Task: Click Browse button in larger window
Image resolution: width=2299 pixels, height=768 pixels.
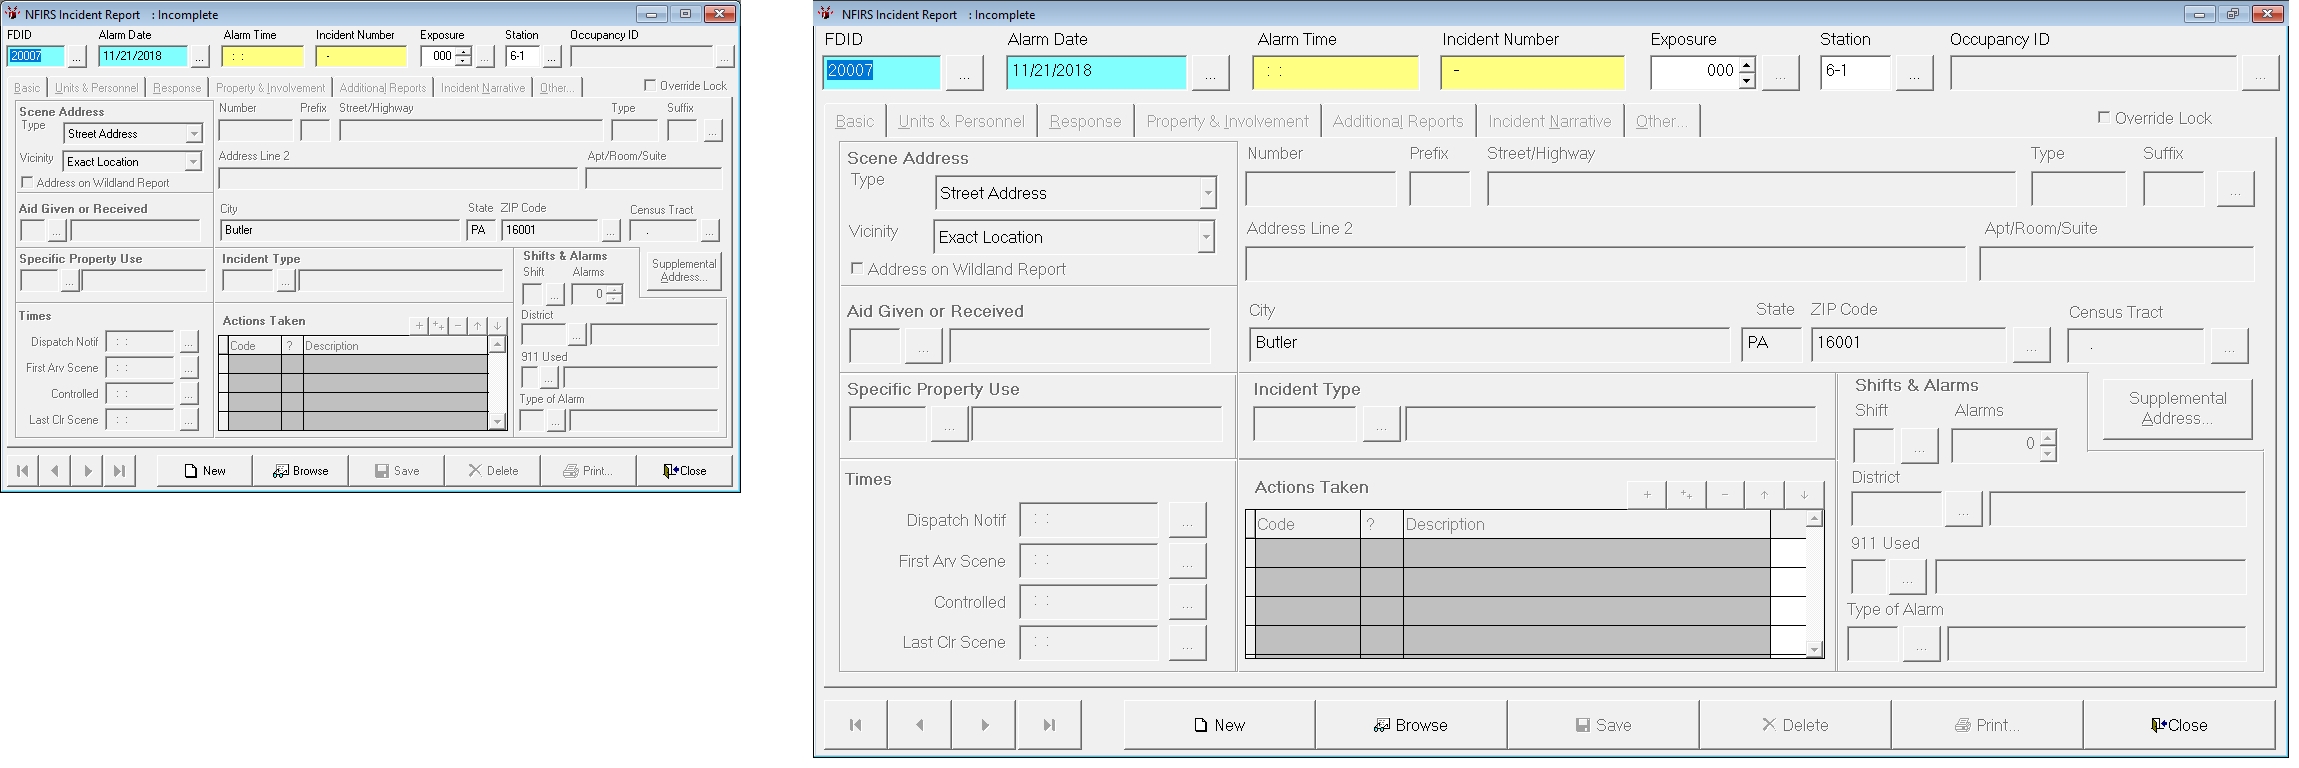Action: [1411, 725]
